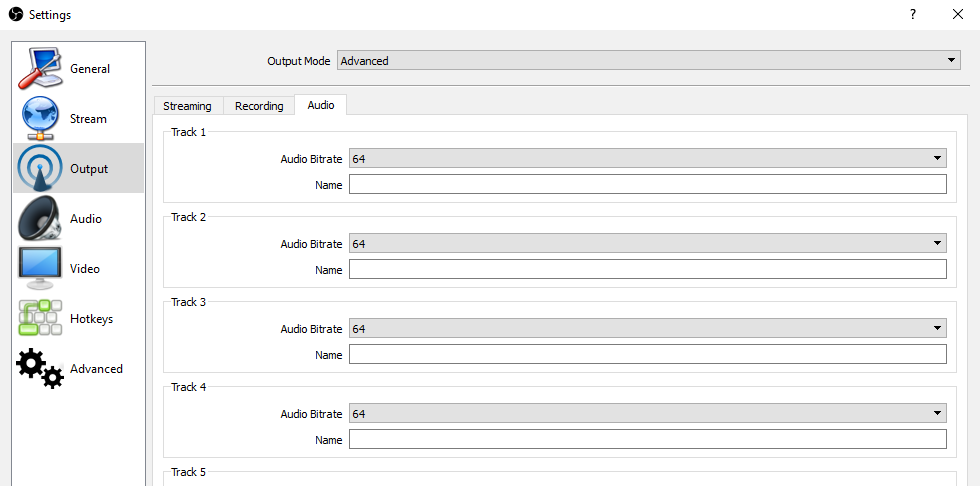Expand the Output Mode dropdown
This screenshot has width=980, height=486.
click(x=647, y=61)
